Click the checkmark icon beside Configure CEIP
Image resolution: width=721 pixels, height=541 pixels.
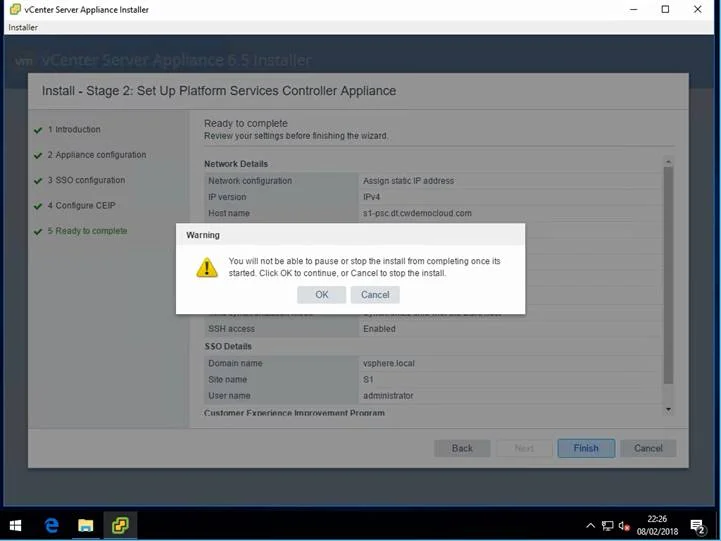[x=38, y=206]
